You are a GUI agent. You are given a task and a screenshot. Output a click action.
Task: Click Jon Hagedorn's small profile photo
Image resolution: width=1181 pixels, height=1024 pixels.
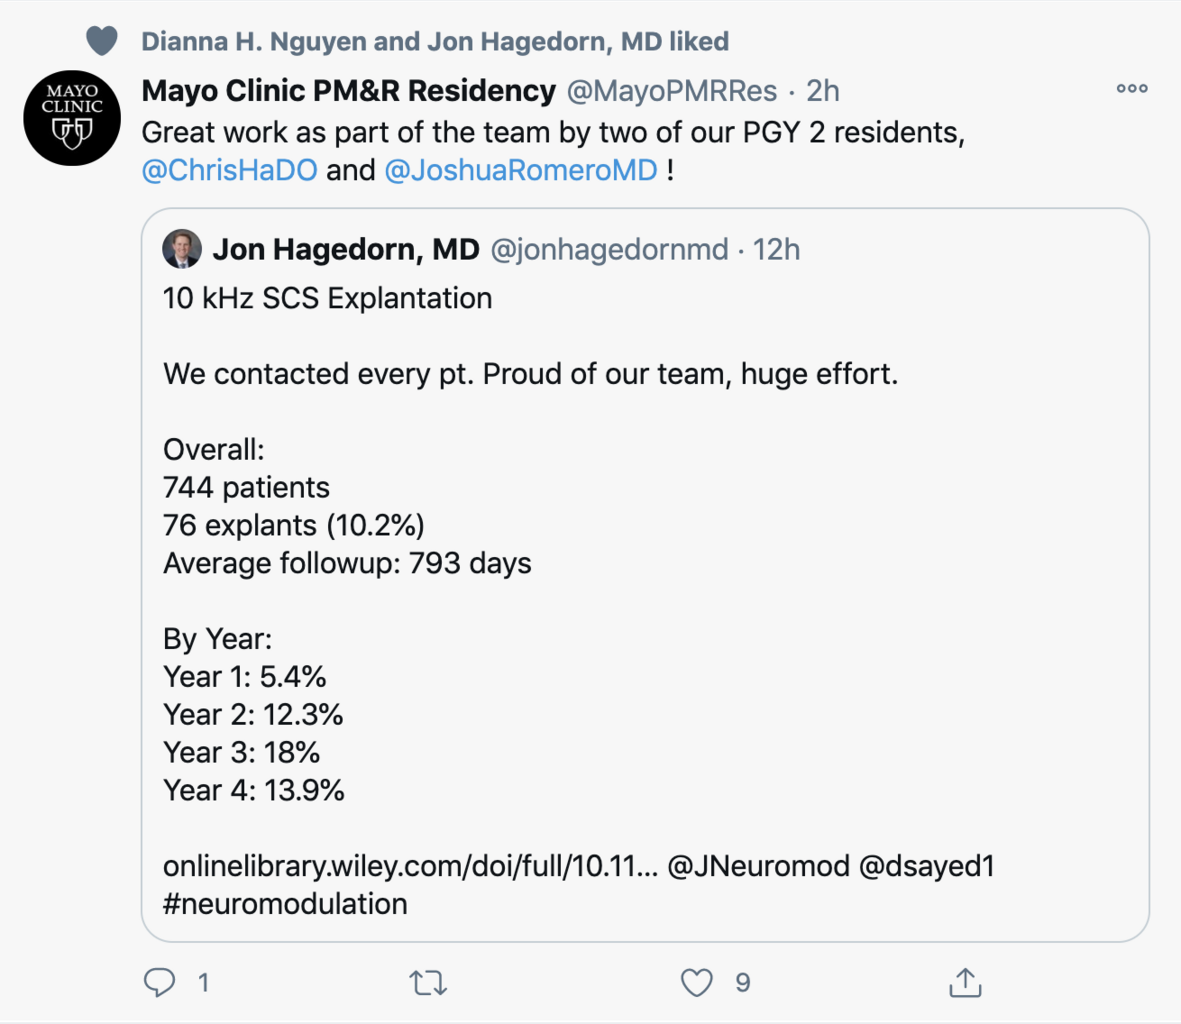pyautogui.click(x=182, y=249)
